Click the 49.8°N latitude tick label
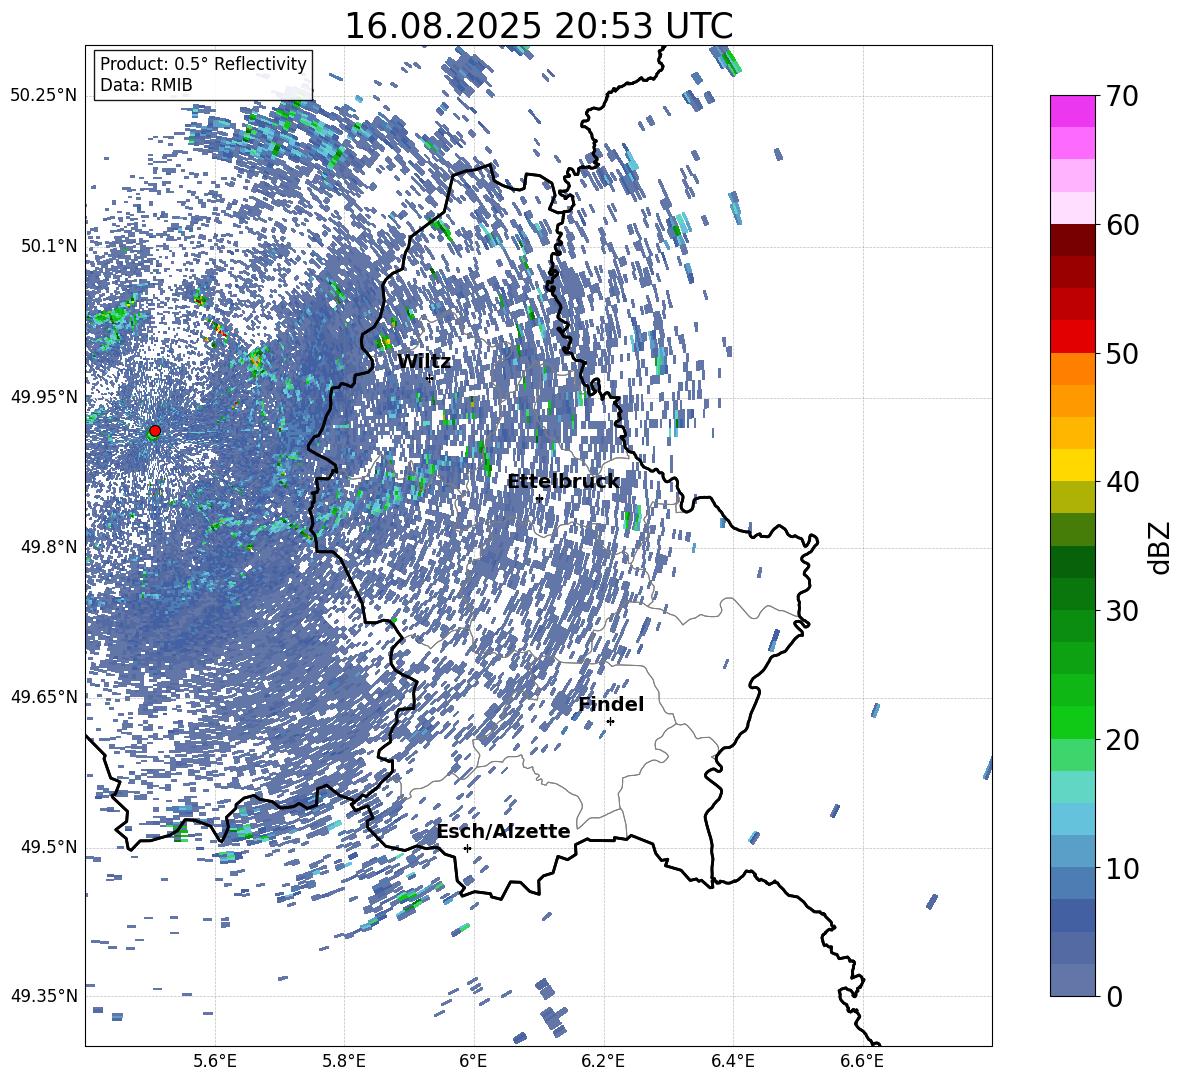Screen dimensions: 1184x1081 pos(49,547)
